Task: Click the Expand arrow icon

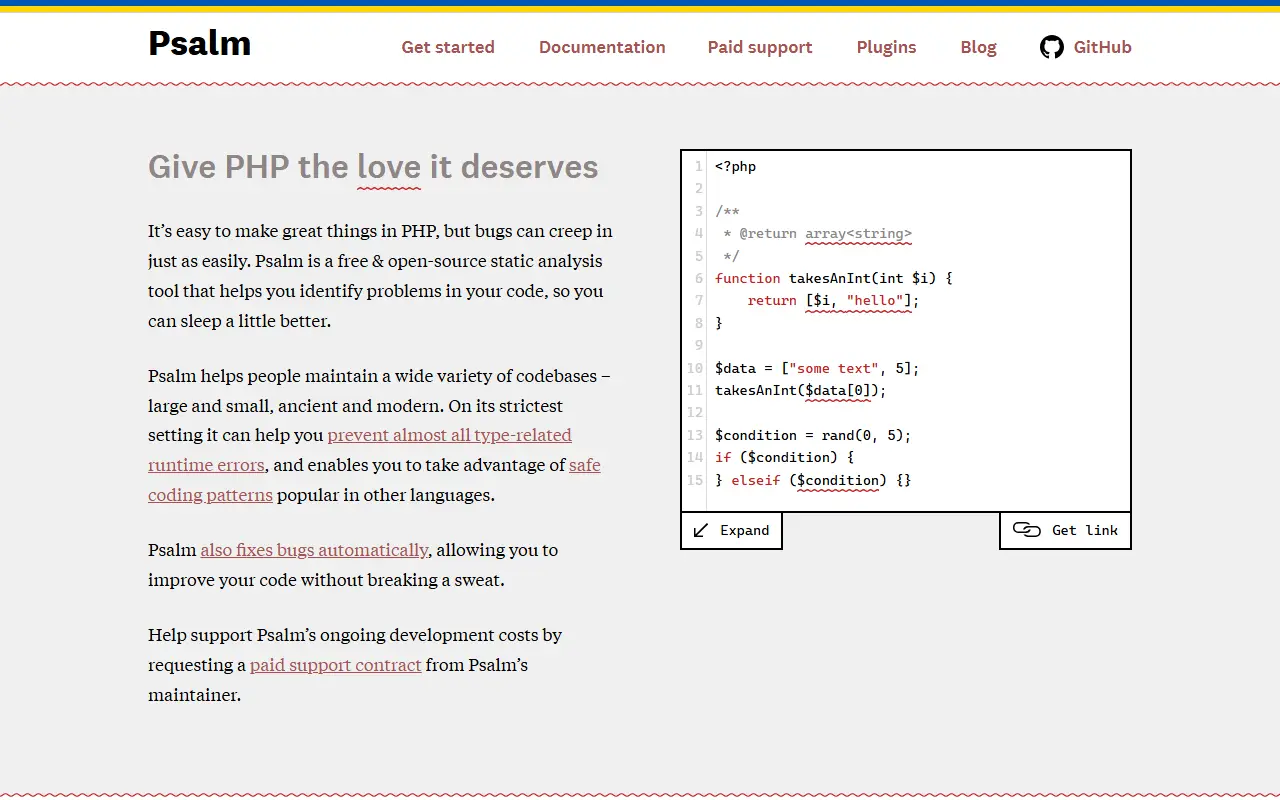Action: pos(701,530)
